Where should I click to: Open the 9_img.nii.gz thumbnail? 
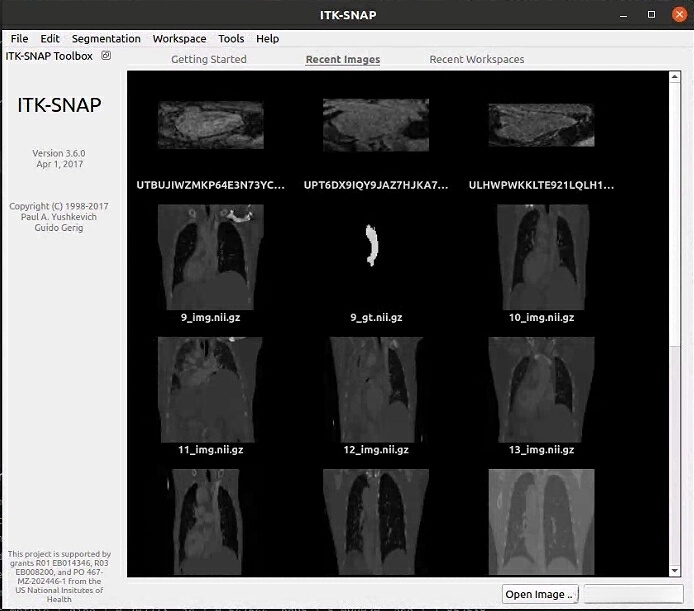(x=211, y=257)
